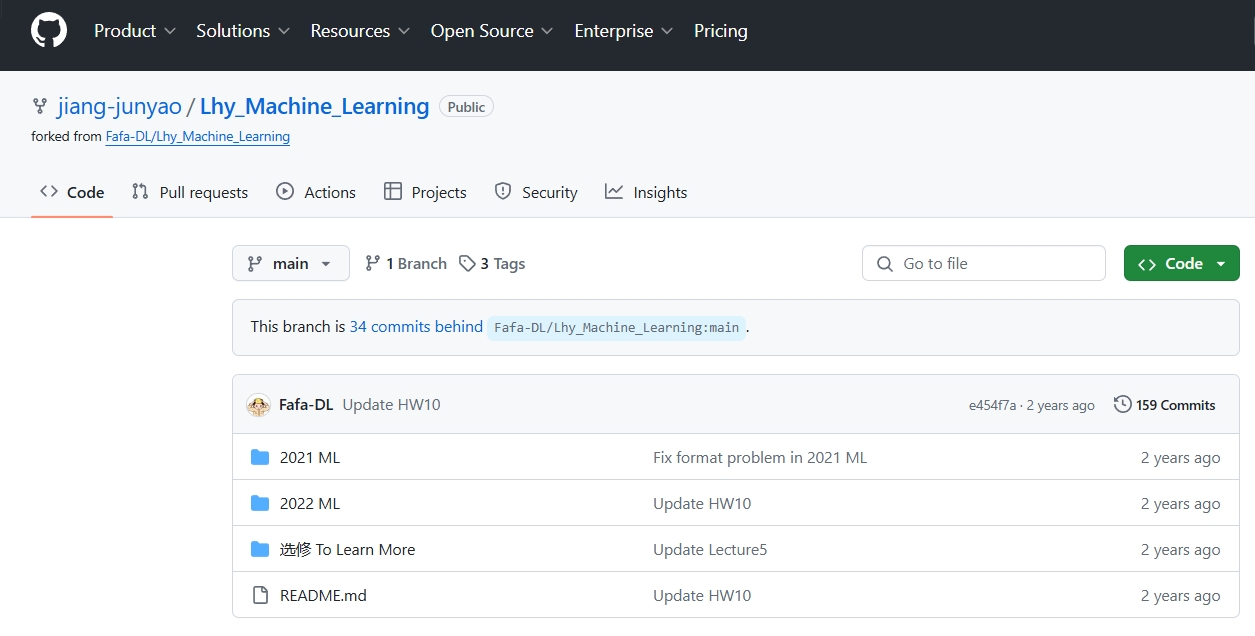Screen dimensions: 1255x636
Task: Open the Update Lecture5 commit message
Action: pyautogui.click(x=710, y=549)
